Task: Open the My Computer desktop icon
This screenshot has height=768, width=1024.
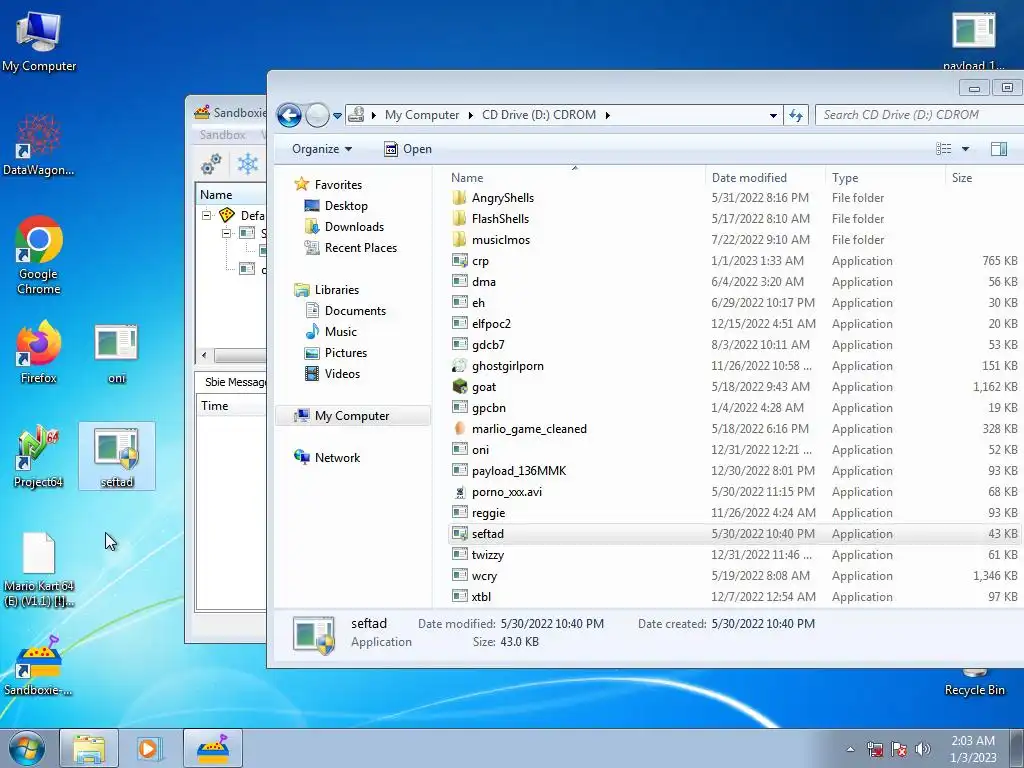Action: pyautogui.click(x=39, y=40)
